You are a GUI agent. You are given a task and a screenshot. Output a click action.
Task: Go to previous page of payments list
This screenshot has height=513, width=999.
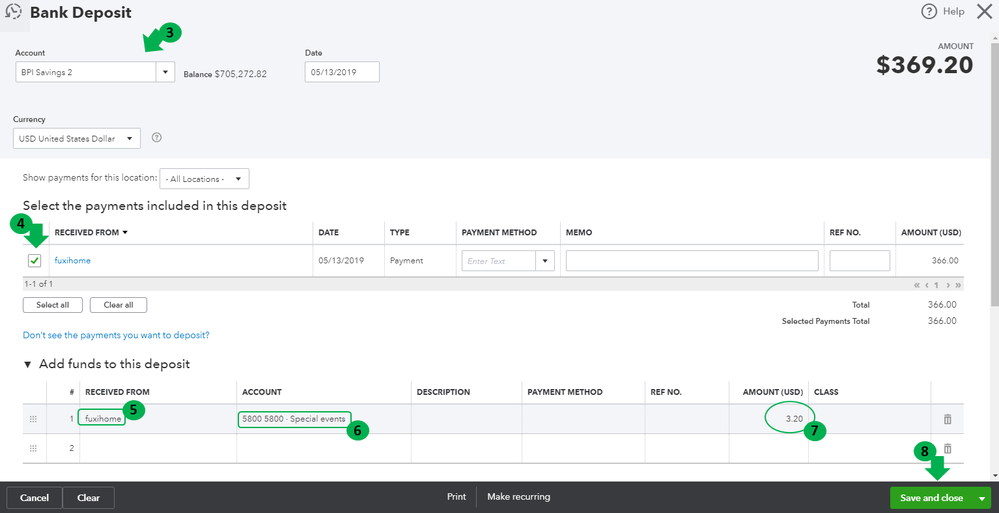927,285
